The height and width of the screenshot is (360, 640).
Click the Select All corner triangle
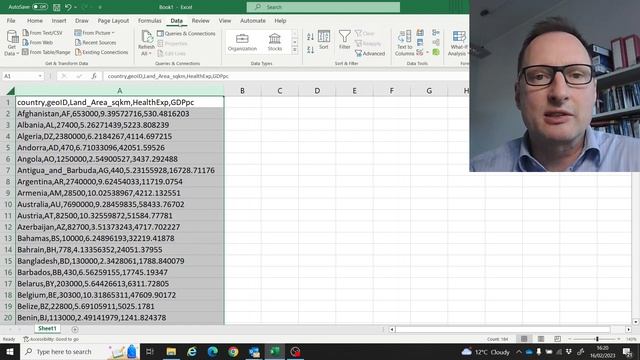click(11, 91)
